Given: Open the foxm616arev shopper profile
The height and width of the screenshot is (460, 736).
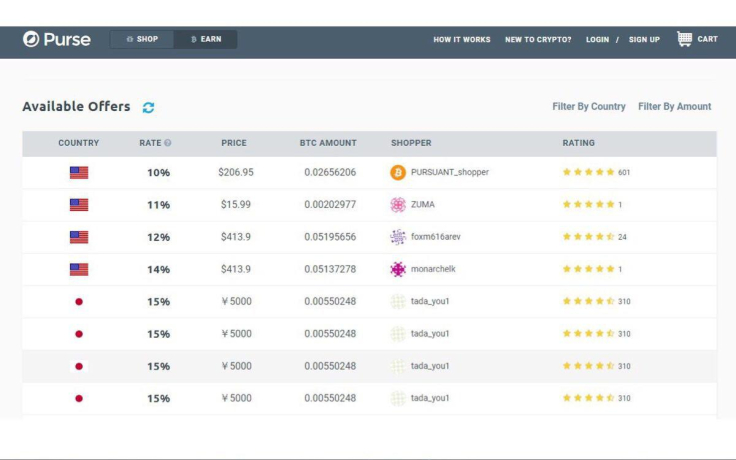Looking at the screenshot, I should (x=436, y=237).
